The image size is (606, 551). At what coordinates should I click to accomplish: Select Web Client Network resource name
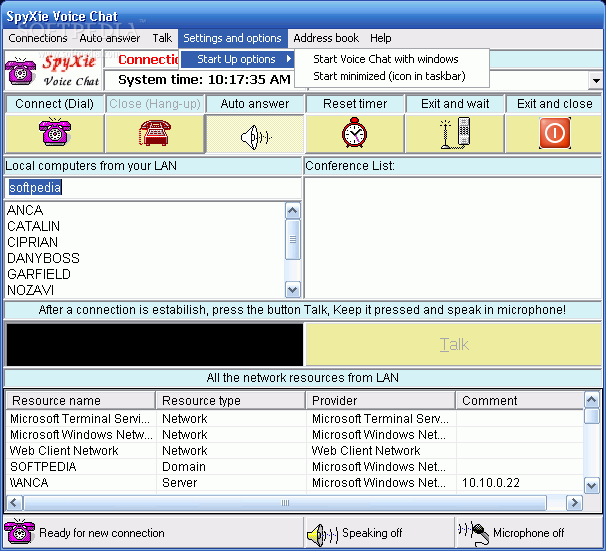click(x=64, y=451)
